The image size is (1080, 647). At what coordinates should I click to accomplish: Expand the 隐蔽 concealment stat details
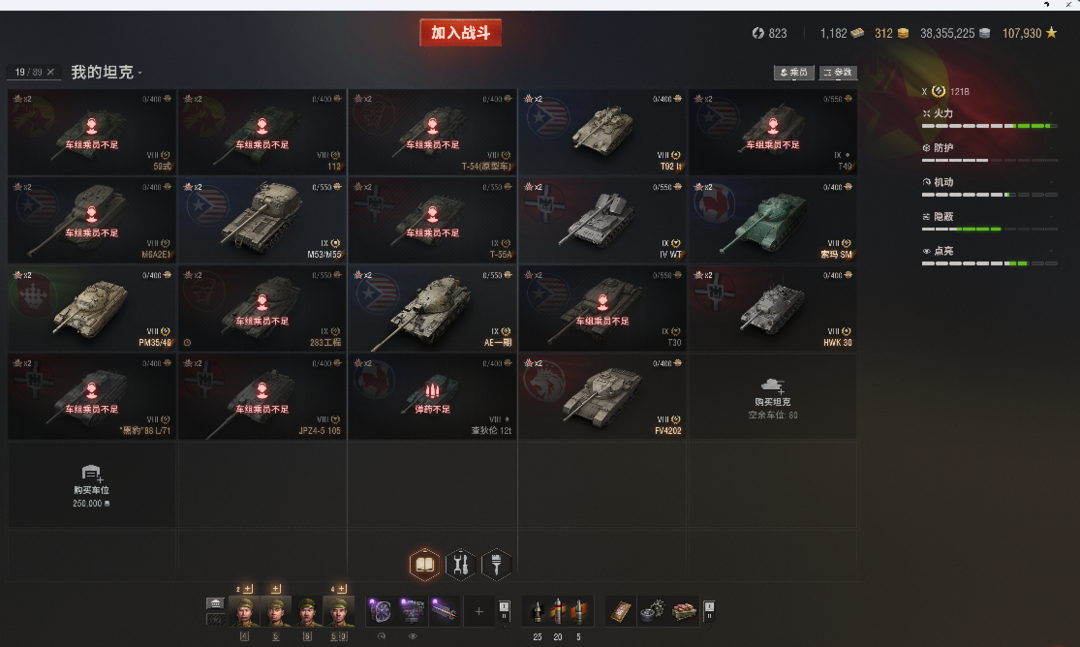[x=989, y=217]
